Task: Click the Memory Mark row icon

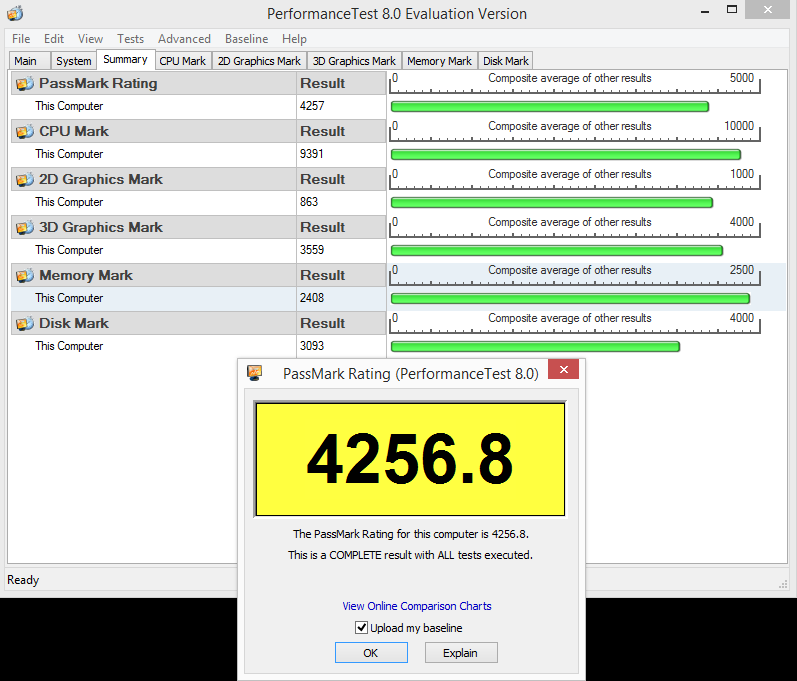Action: point(24,275)
